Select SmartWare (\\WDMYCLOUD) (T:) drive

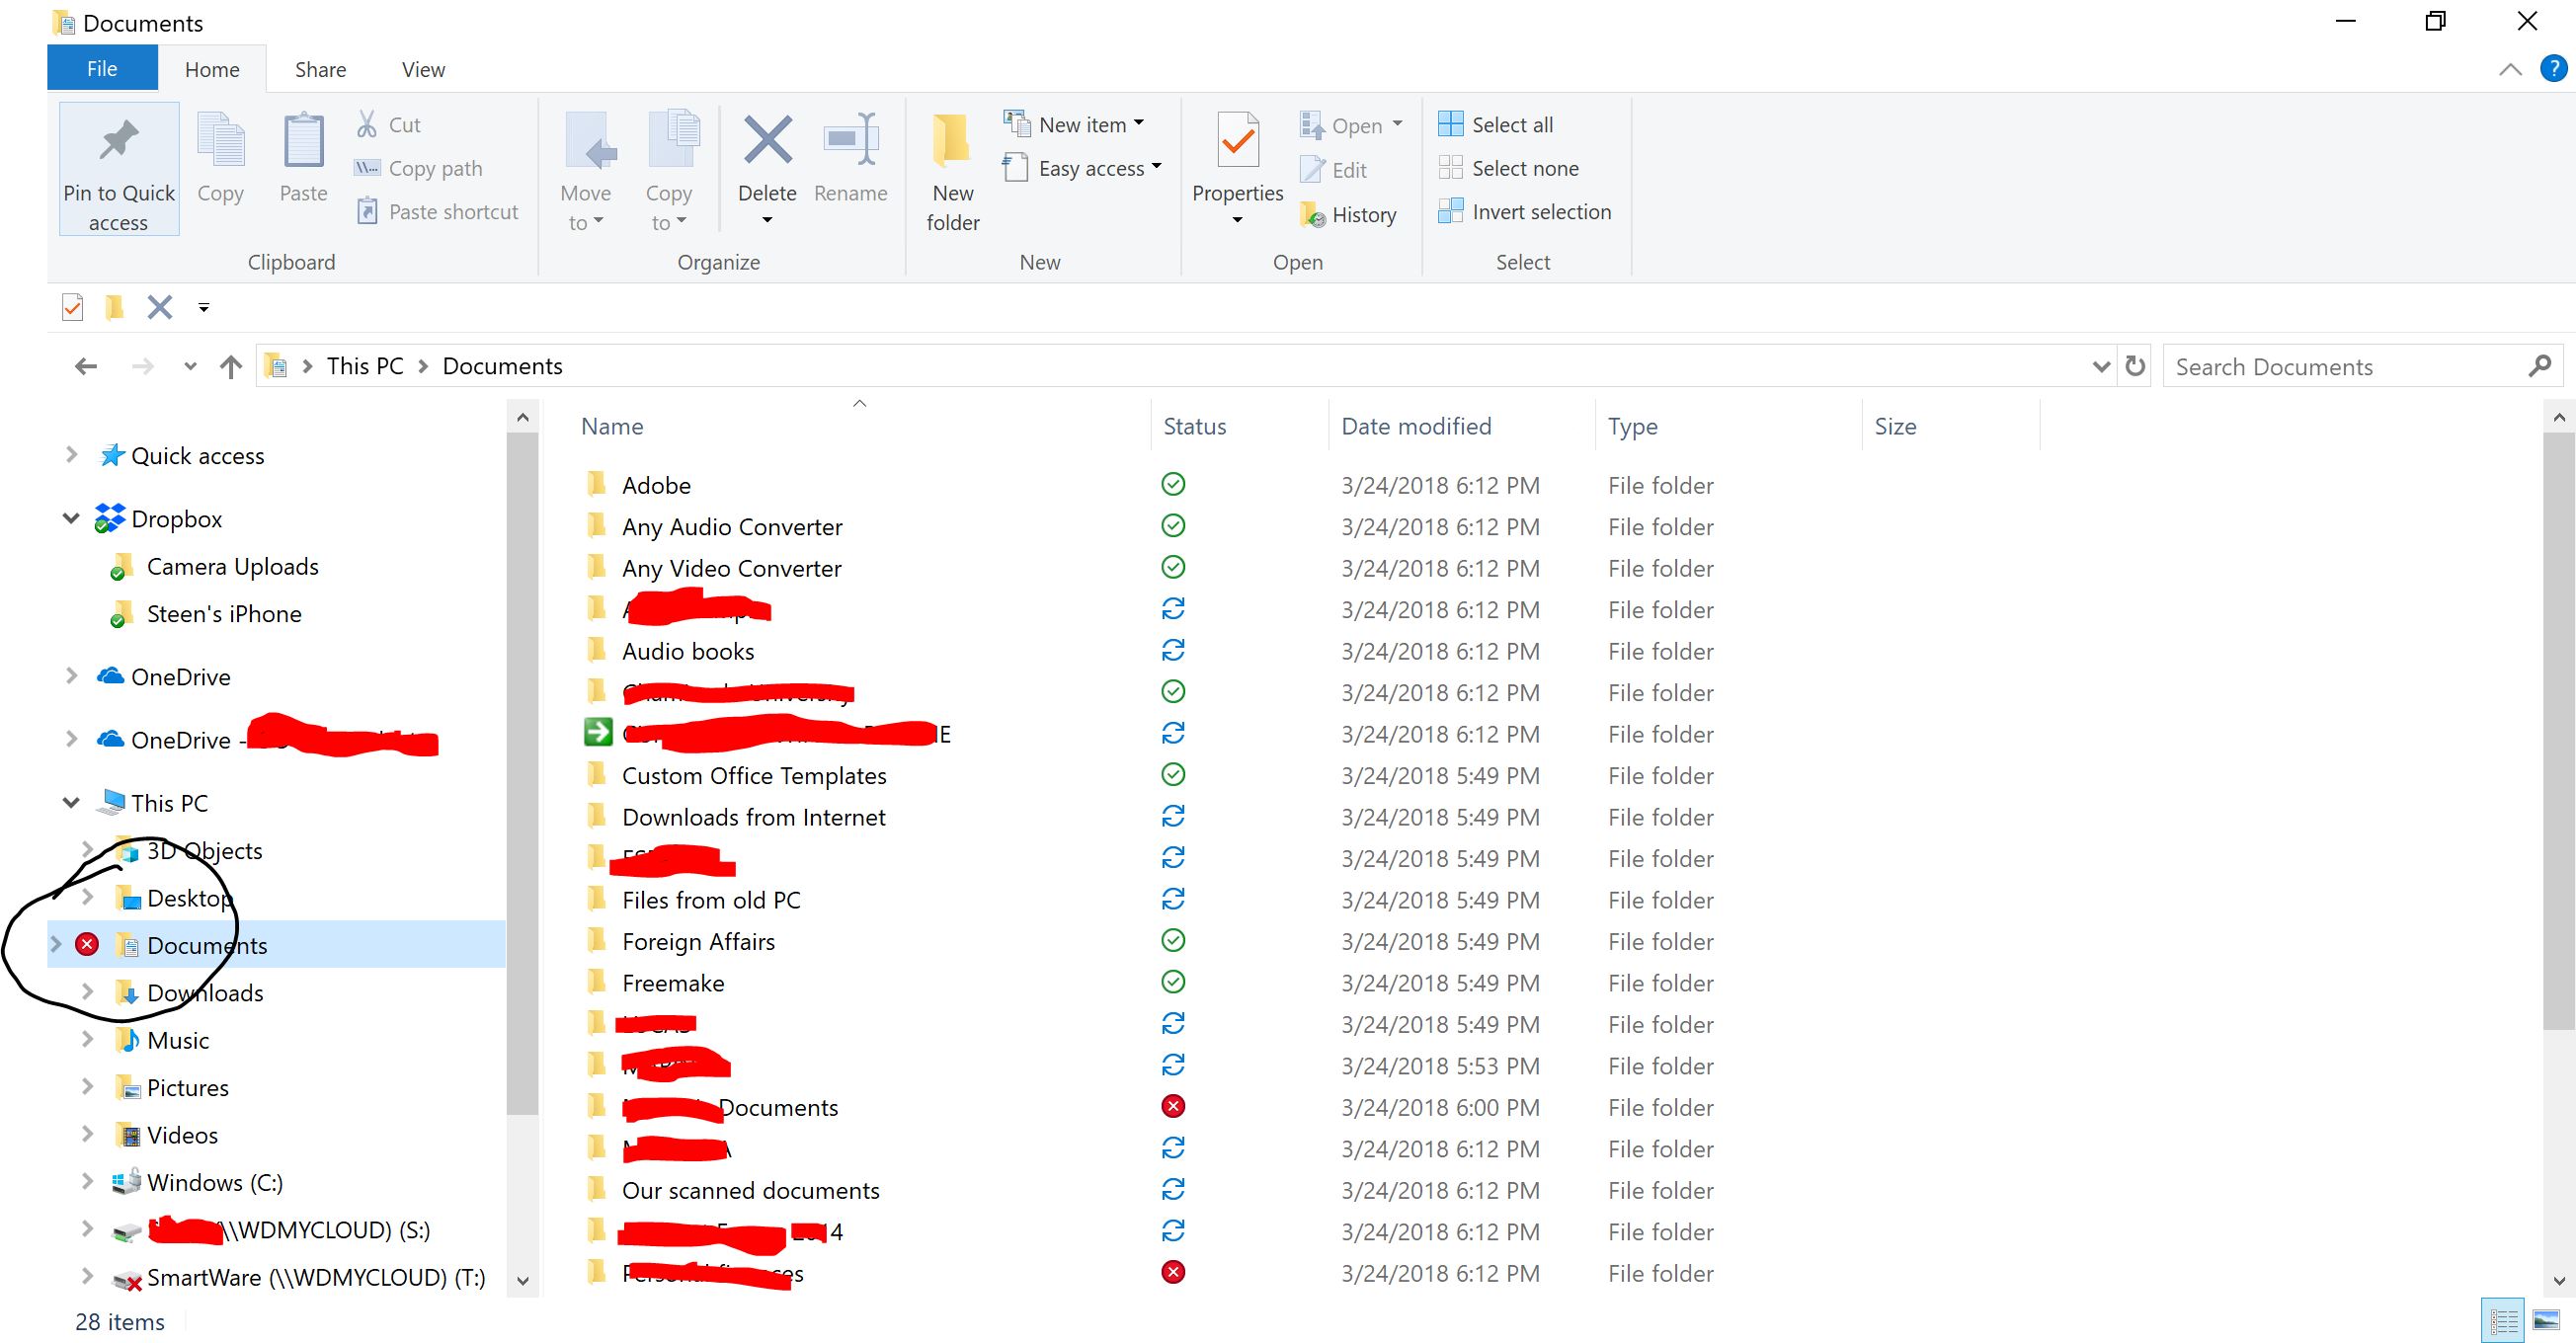pos(316,1277)
